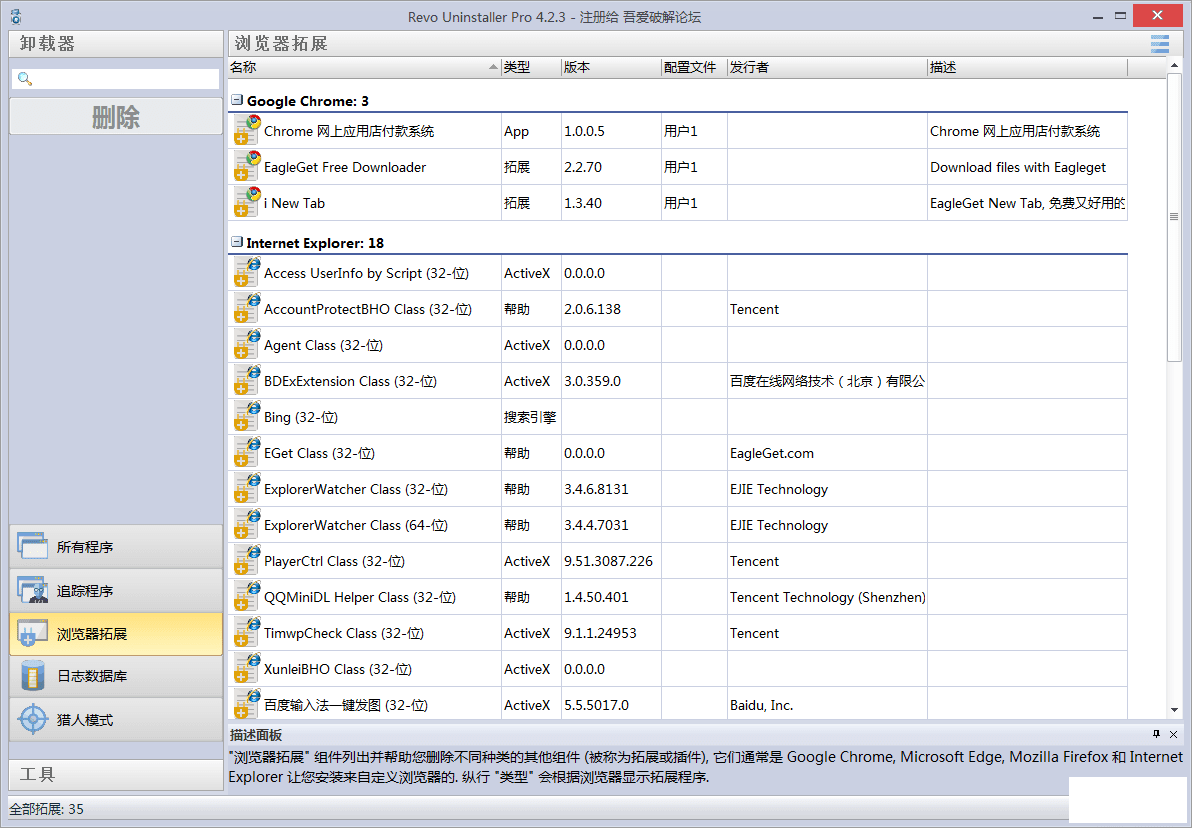Click the search magnifier icon
The height and width of the screenshot is (828, 1192).
point(25,79)
